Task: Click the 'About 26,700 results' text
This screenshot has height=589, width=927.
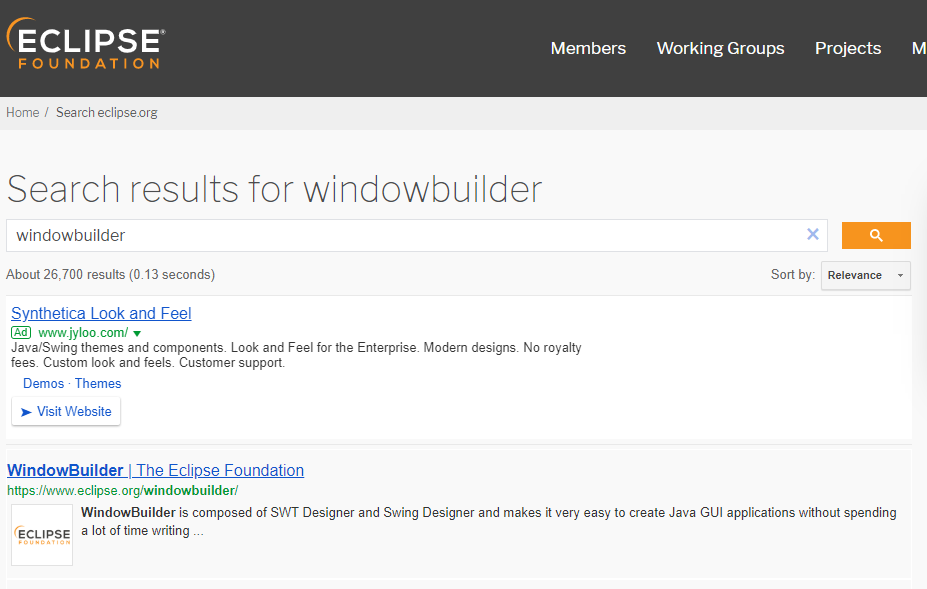Action: [x=111, y=274]
